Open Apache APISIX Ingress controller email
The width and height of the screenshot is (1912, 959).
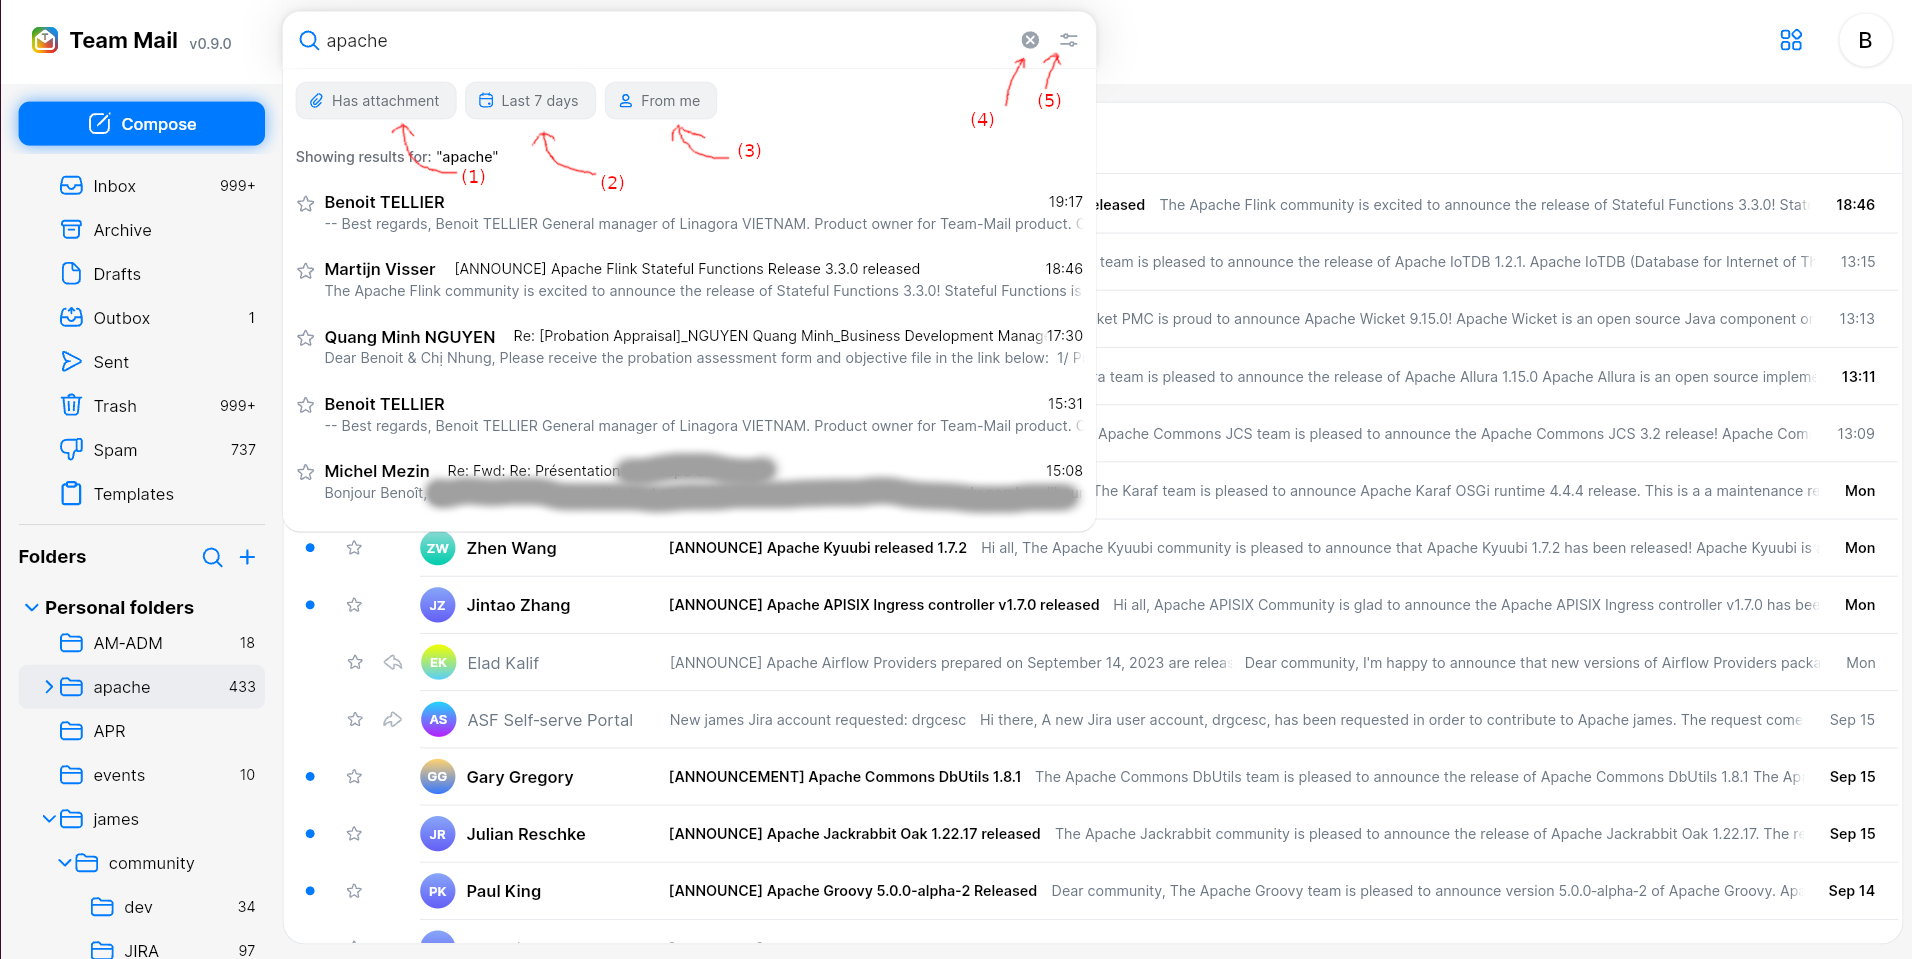1090,605
